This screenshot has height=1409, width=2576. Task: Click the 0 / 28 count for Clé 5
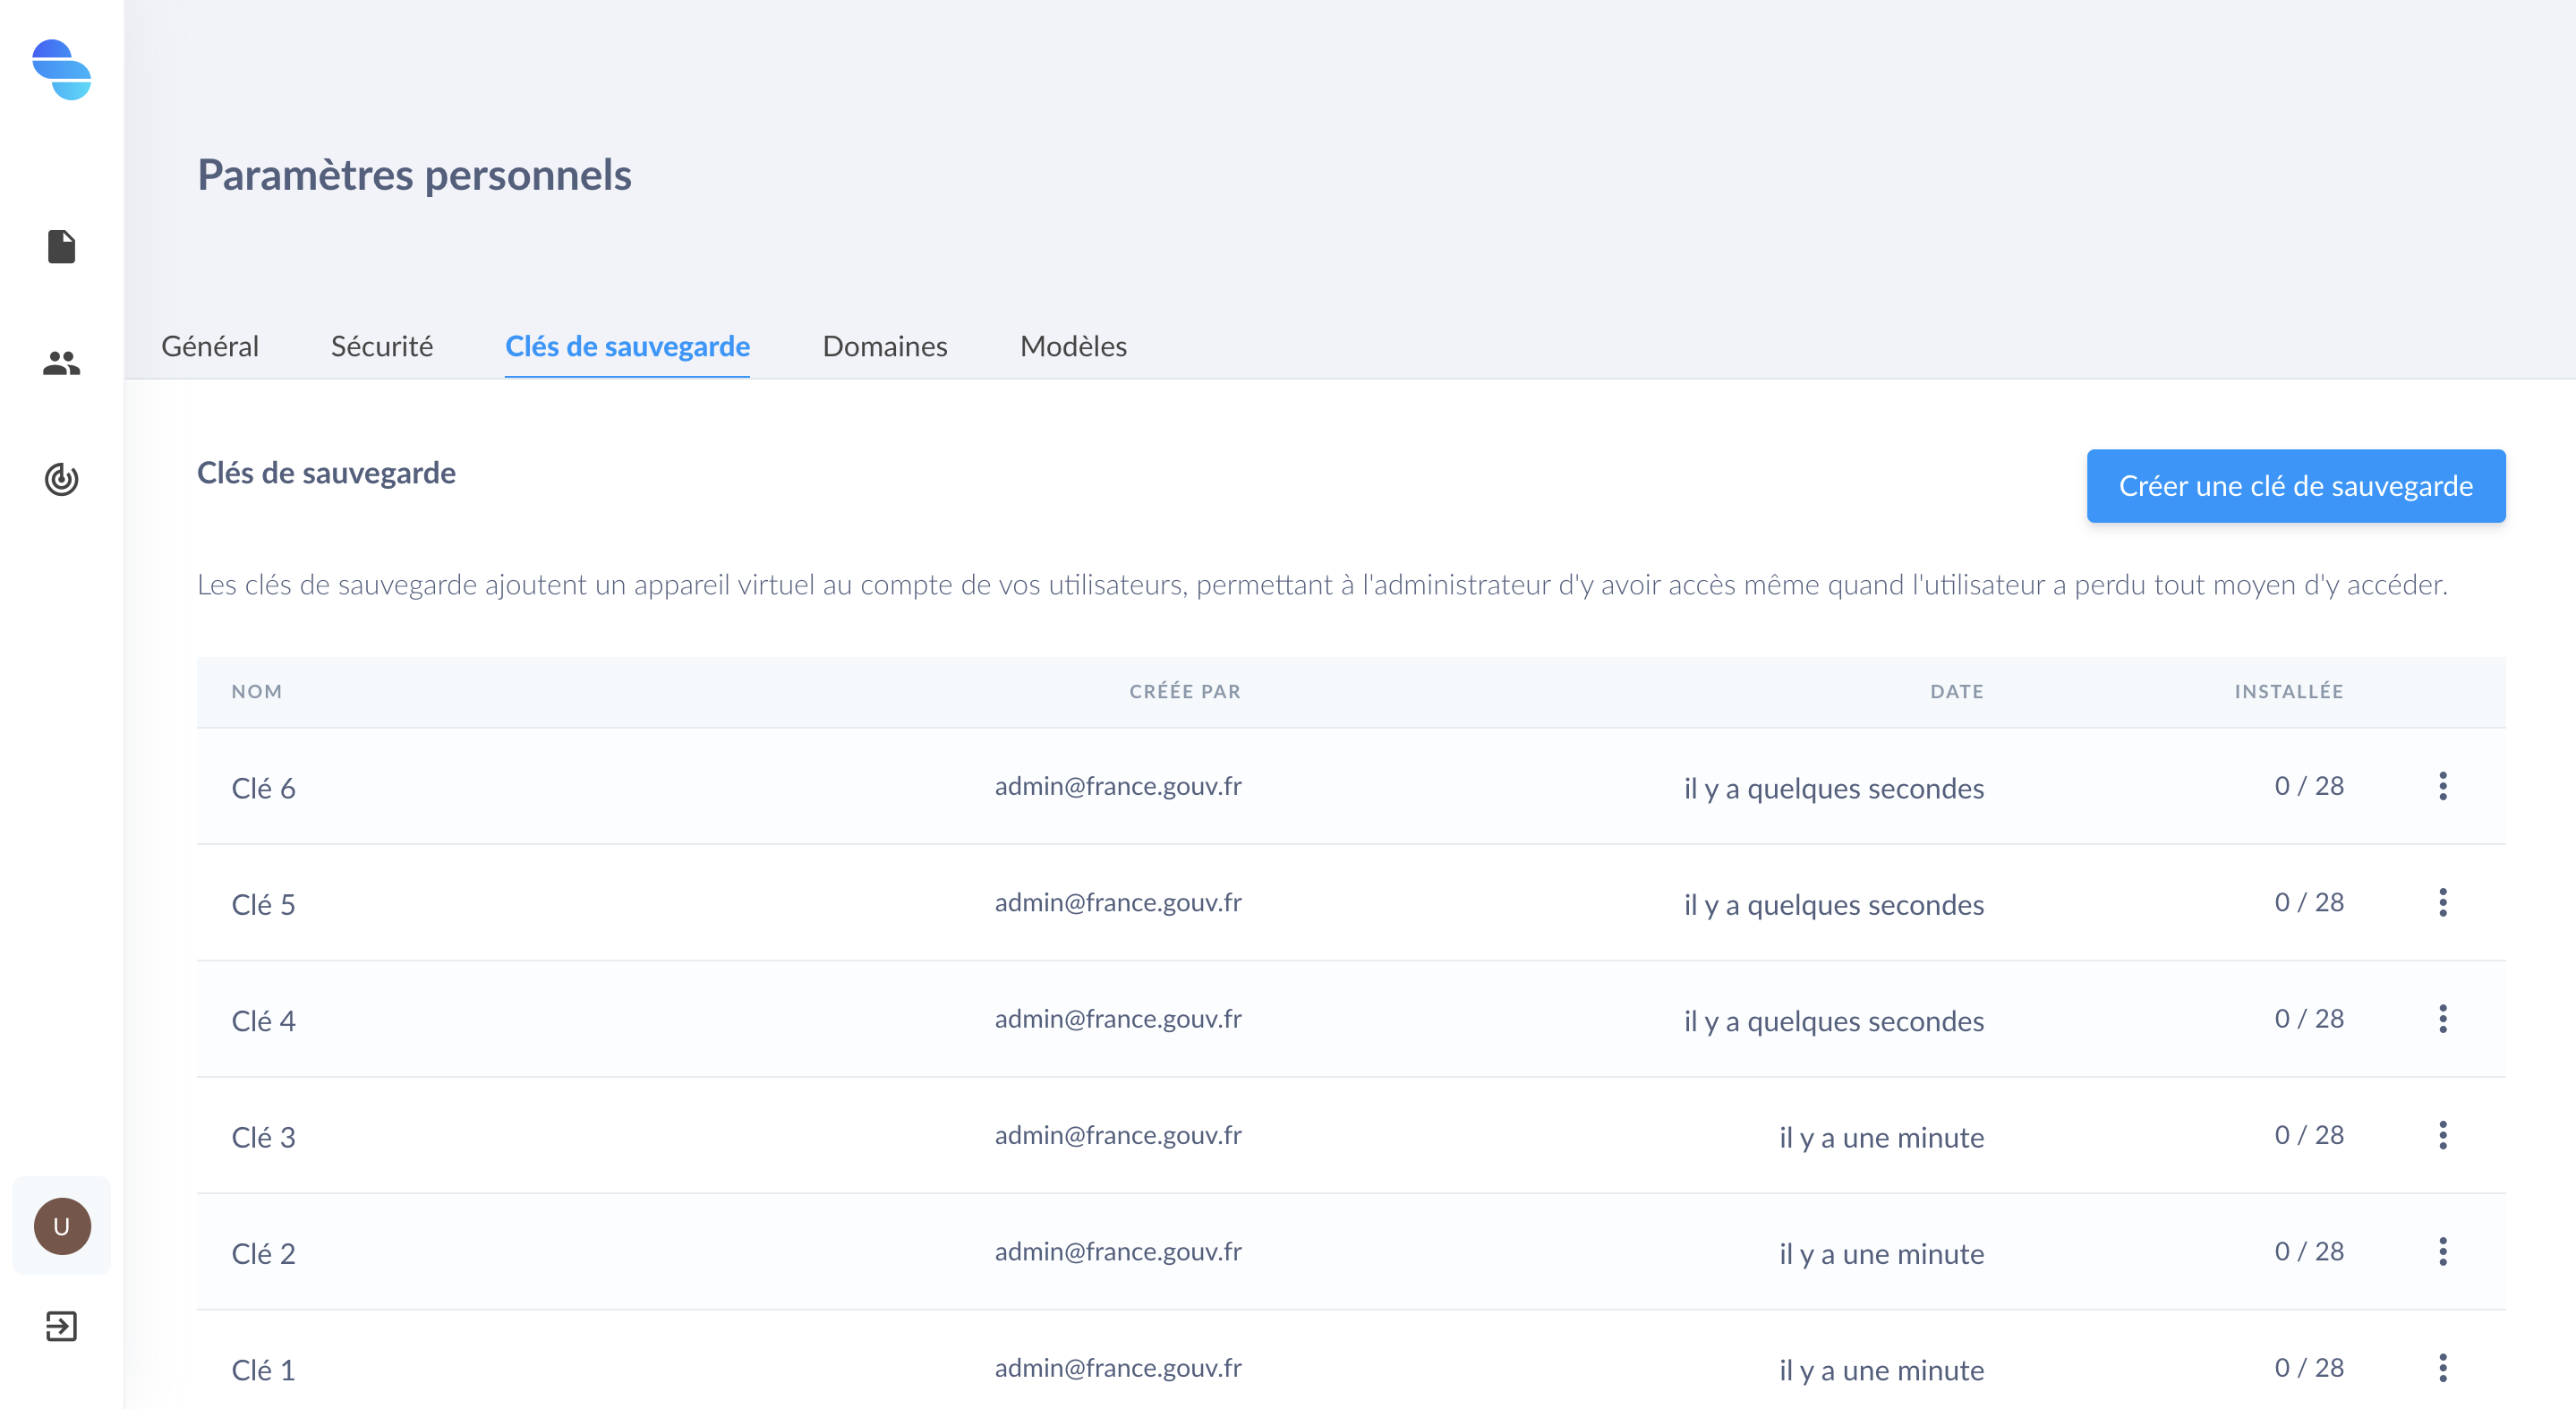tap(2309, 902)
